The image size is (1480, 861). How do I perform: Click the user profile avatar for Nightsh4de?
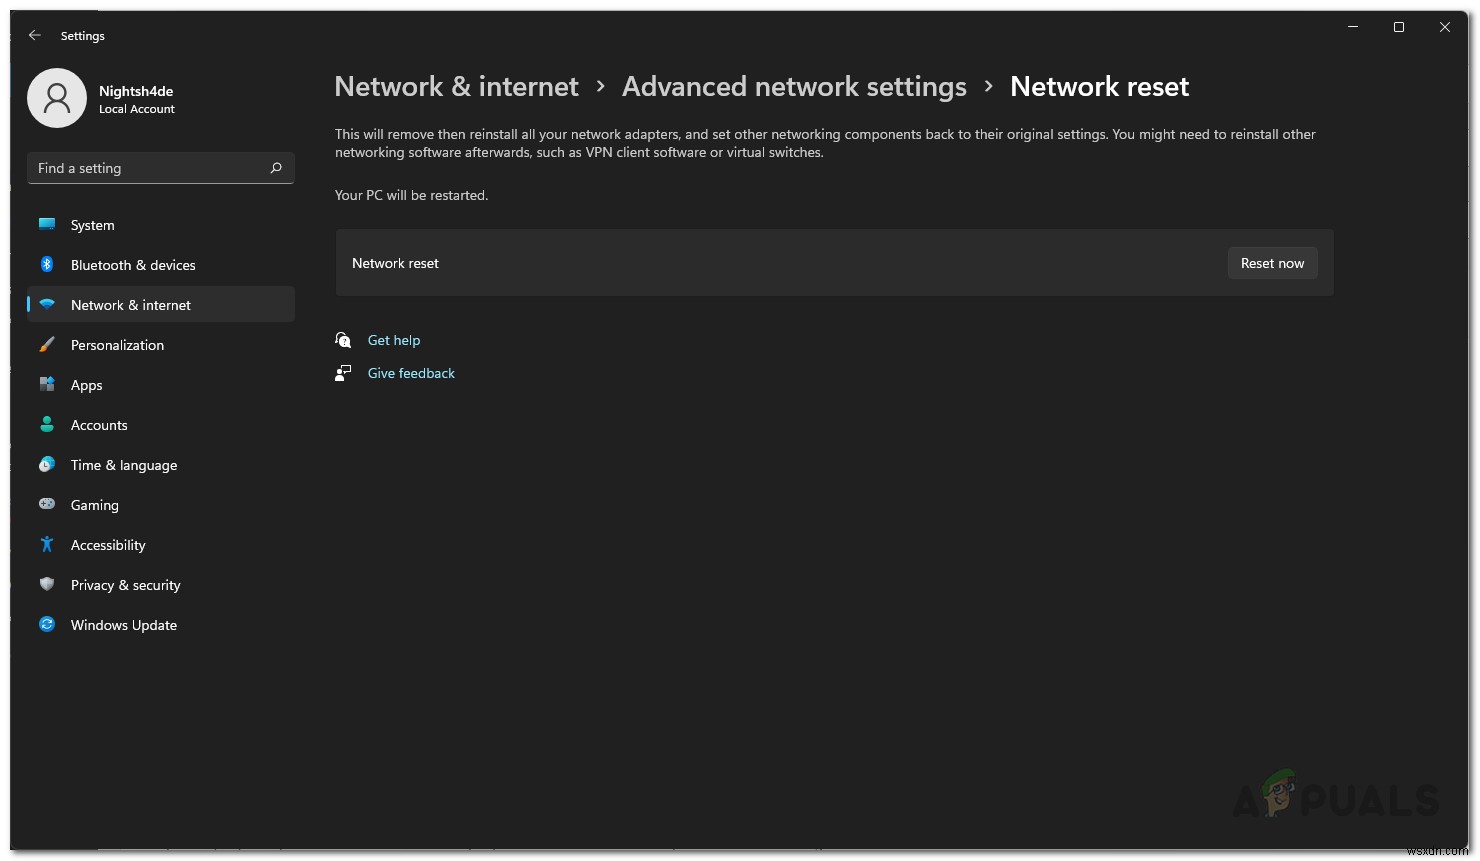tap(57, 98)
